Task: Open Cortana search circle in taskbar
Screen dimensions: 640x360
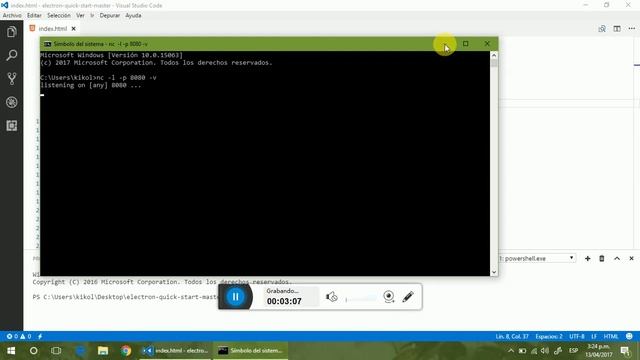Action: pyautogui.click(x=33, y=351)
